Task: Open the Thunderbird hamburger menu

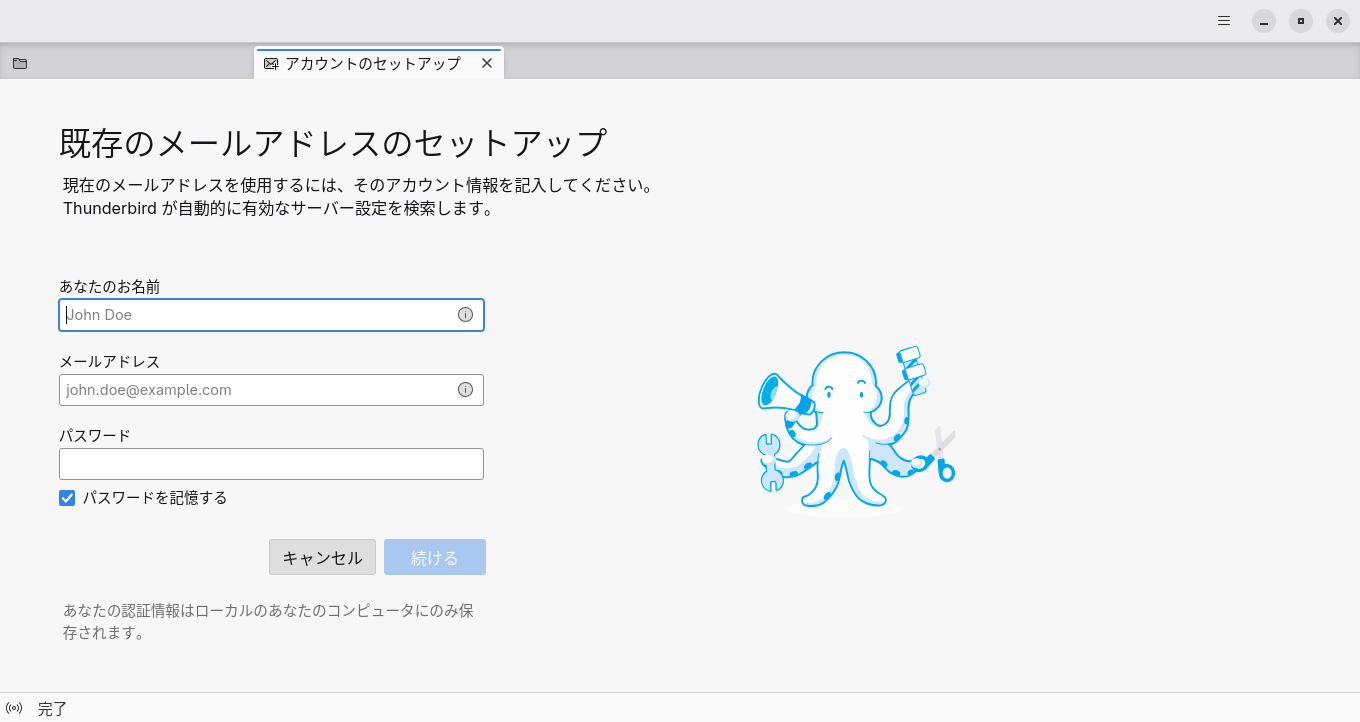Action: 1224,20
